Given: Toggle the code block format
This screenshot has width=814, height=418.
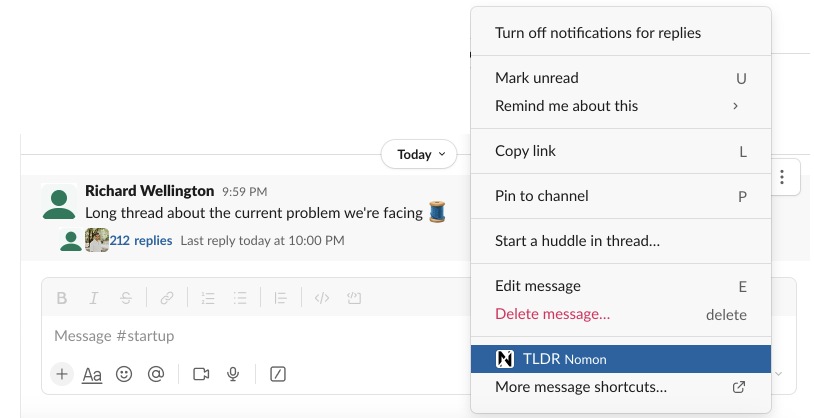Looking at the screenshot, I should tap(354, 298).
